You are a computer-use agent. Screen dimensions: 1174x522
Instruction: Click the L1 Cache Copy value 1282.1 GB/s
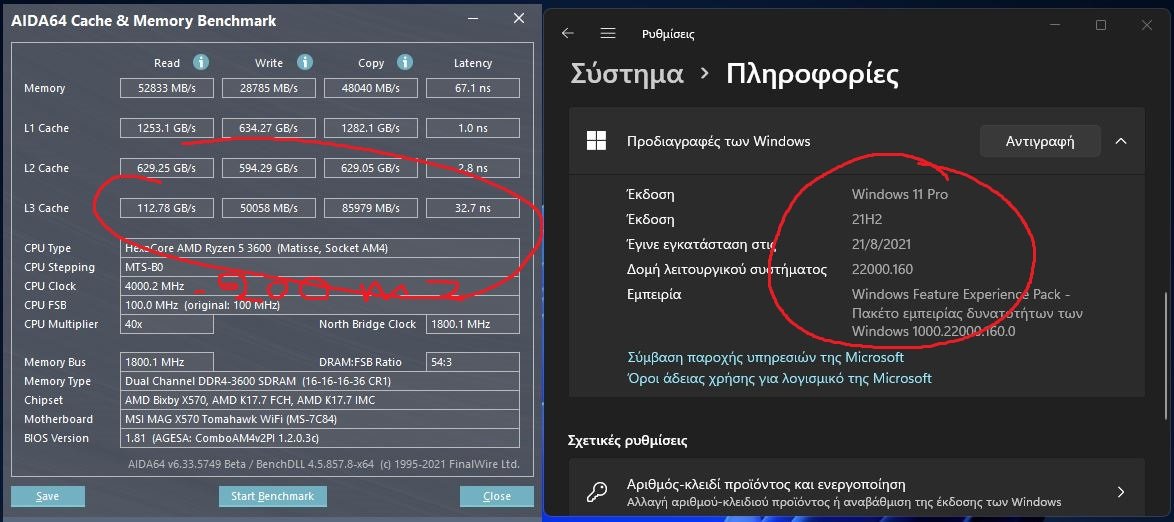tap(371, 128)
